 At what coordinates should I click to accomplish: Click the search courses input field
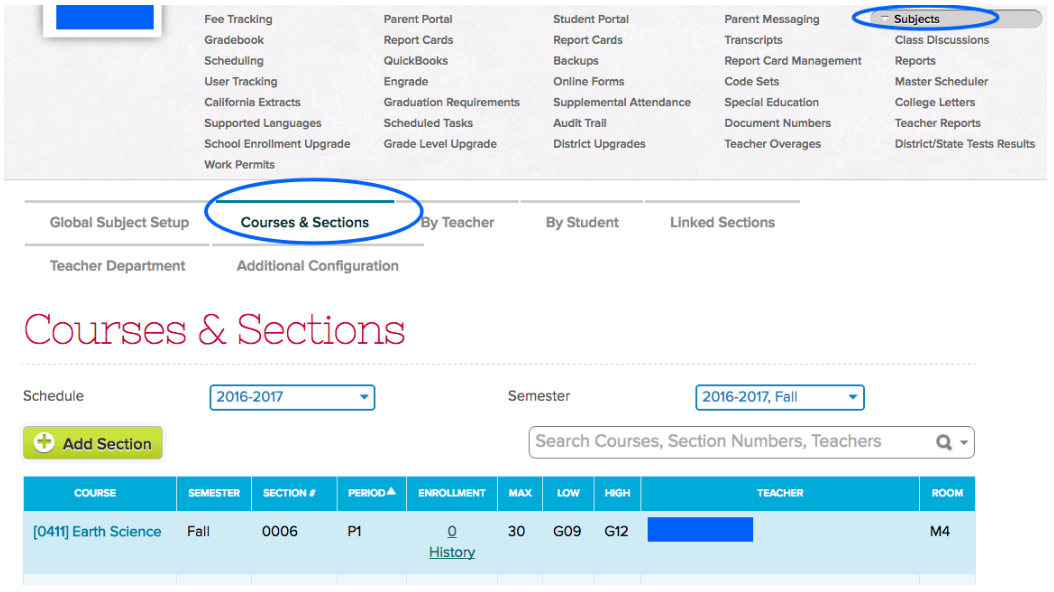click(x=731, y=442)
